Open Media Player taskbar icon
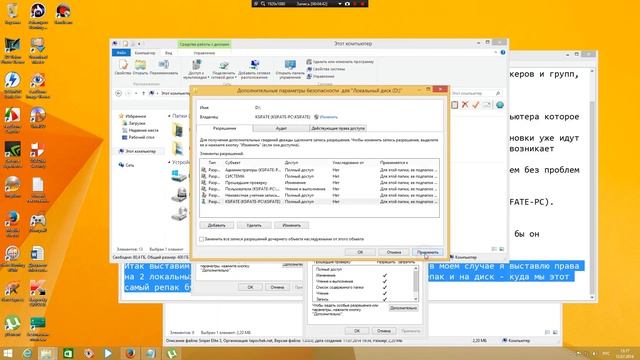 pyautogui.click(x=108, y=353)
